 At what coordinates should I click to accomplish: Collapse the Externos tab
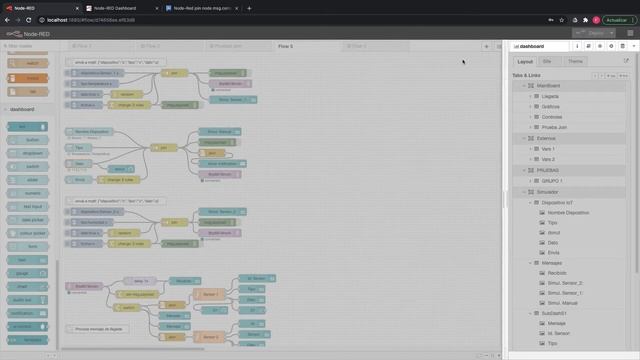pyautogui.click(x=524, y=138)
